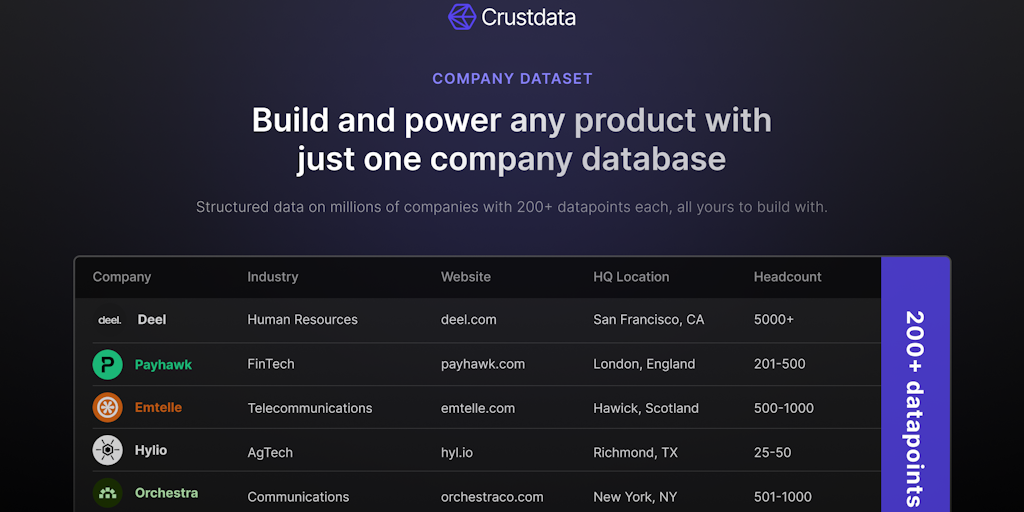This screenshot has height=512, width=1024.
Task: Click the orange Emtelle logo icon
Action: (108, 408)
